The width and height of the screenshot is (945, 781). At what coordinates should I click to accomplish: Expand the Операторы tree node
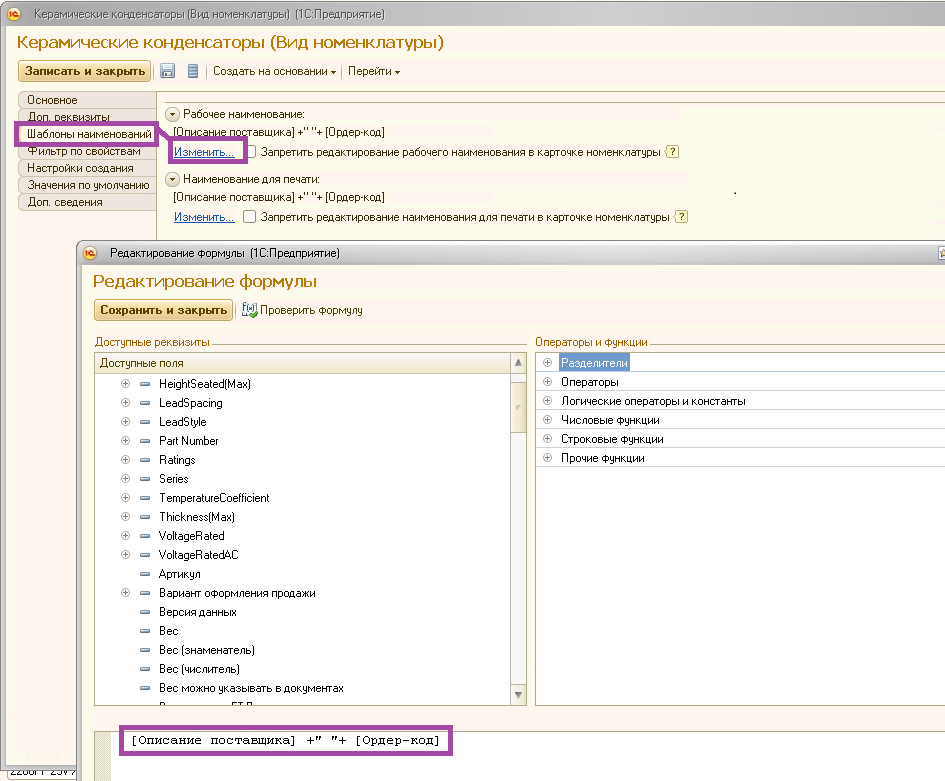547,382
